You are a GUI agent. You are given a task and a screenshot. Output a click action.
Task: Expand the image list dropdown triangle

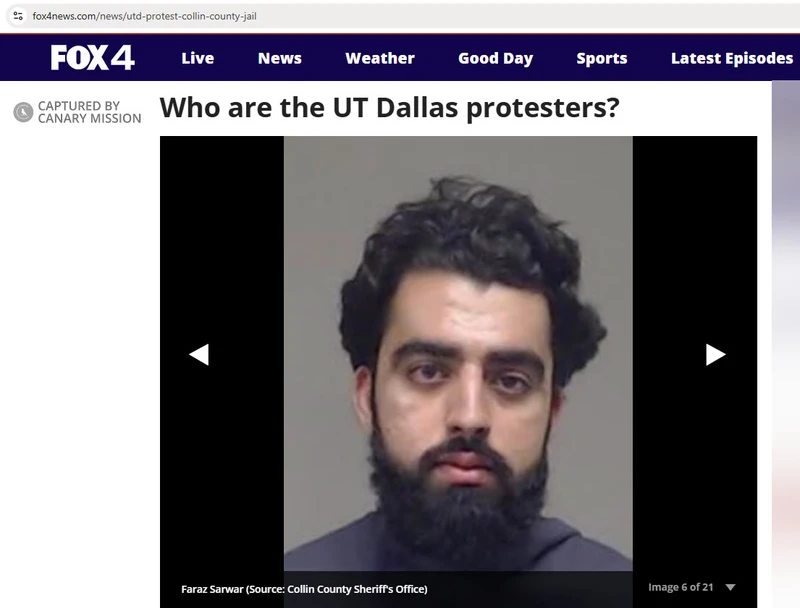coord(730,587)
